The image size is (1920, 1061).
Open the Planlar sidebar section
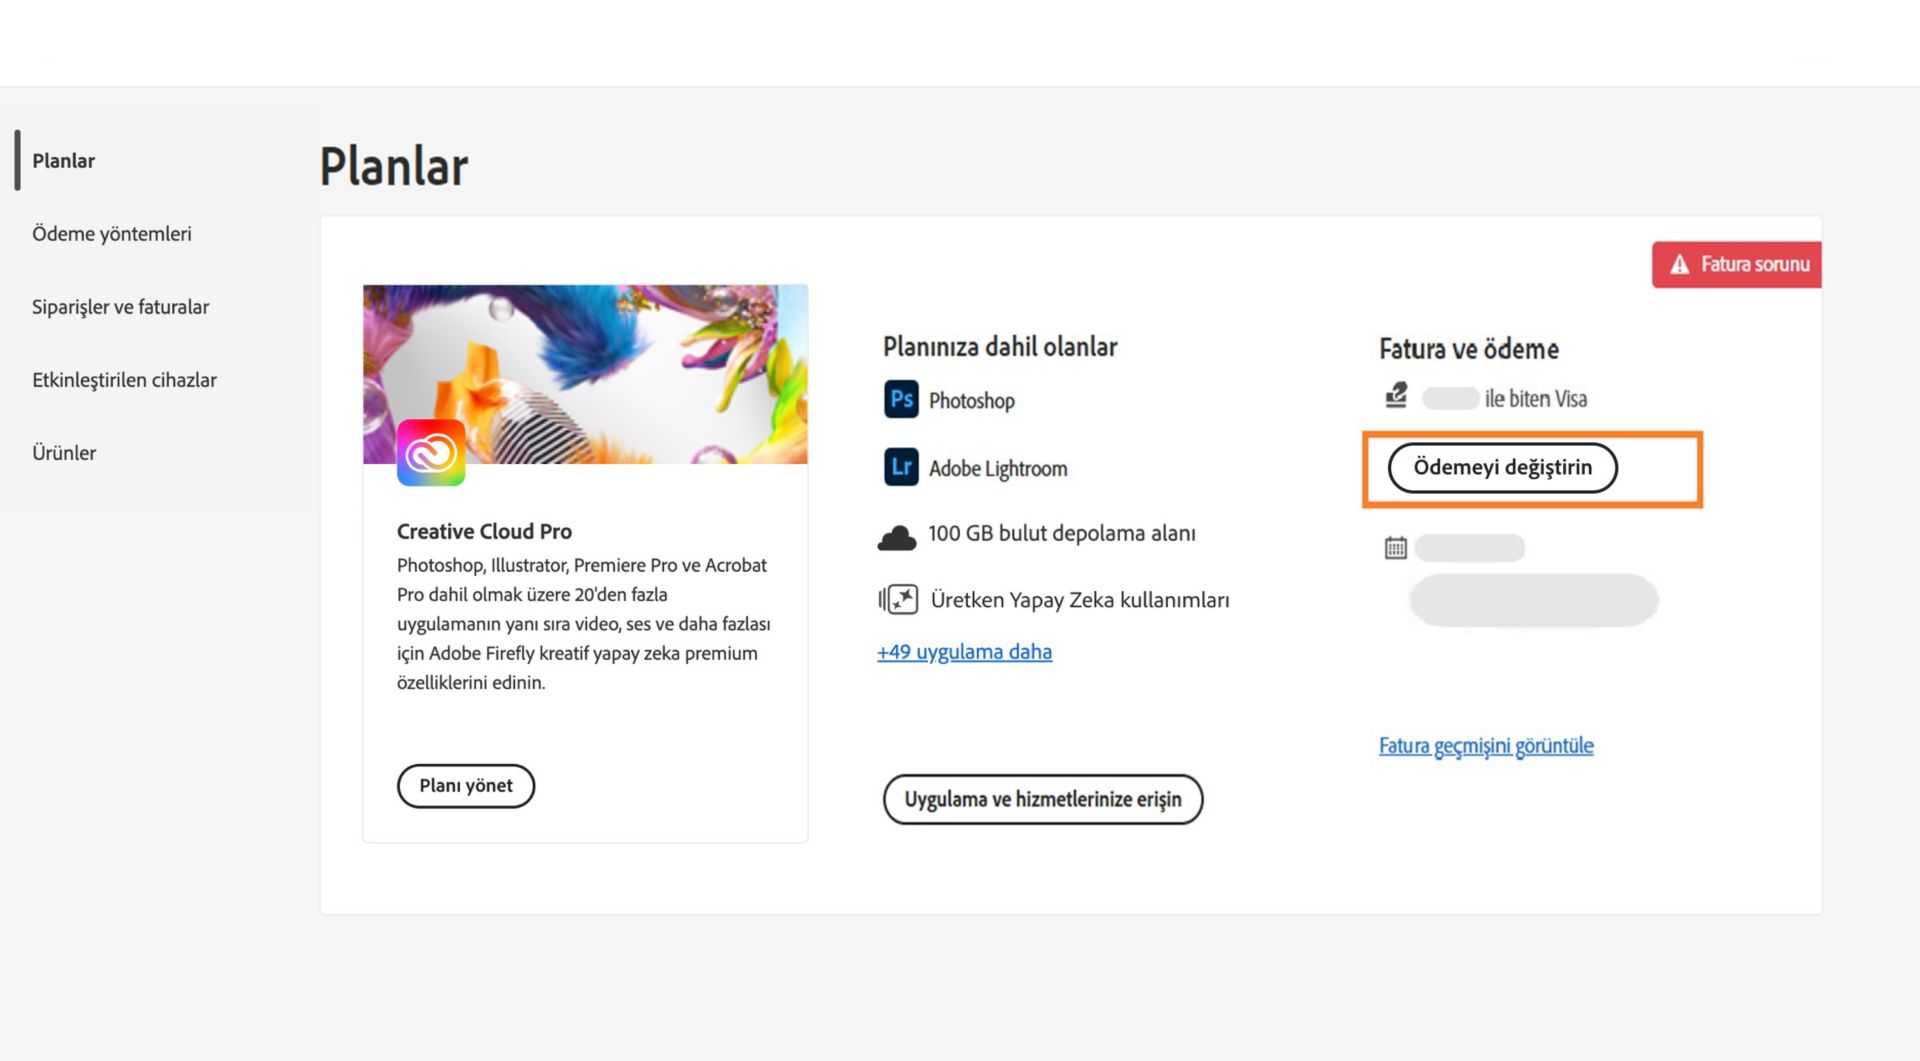pos(63,160)
